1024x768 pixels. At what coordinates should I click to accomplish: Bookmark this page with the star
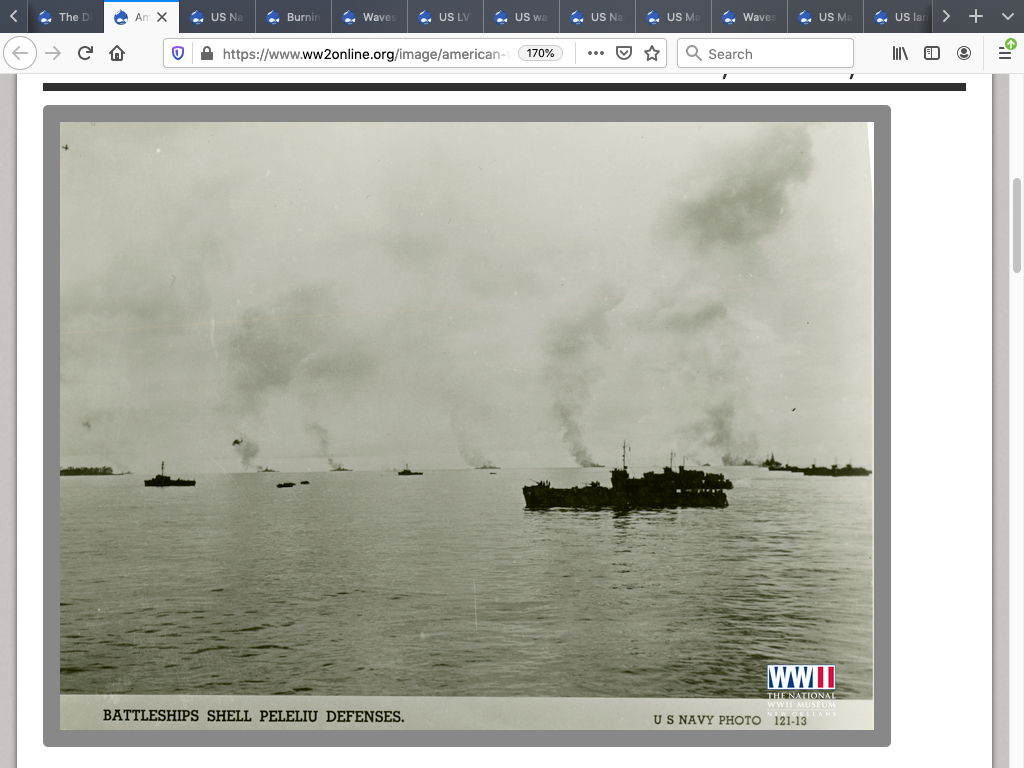pos(652,54)
